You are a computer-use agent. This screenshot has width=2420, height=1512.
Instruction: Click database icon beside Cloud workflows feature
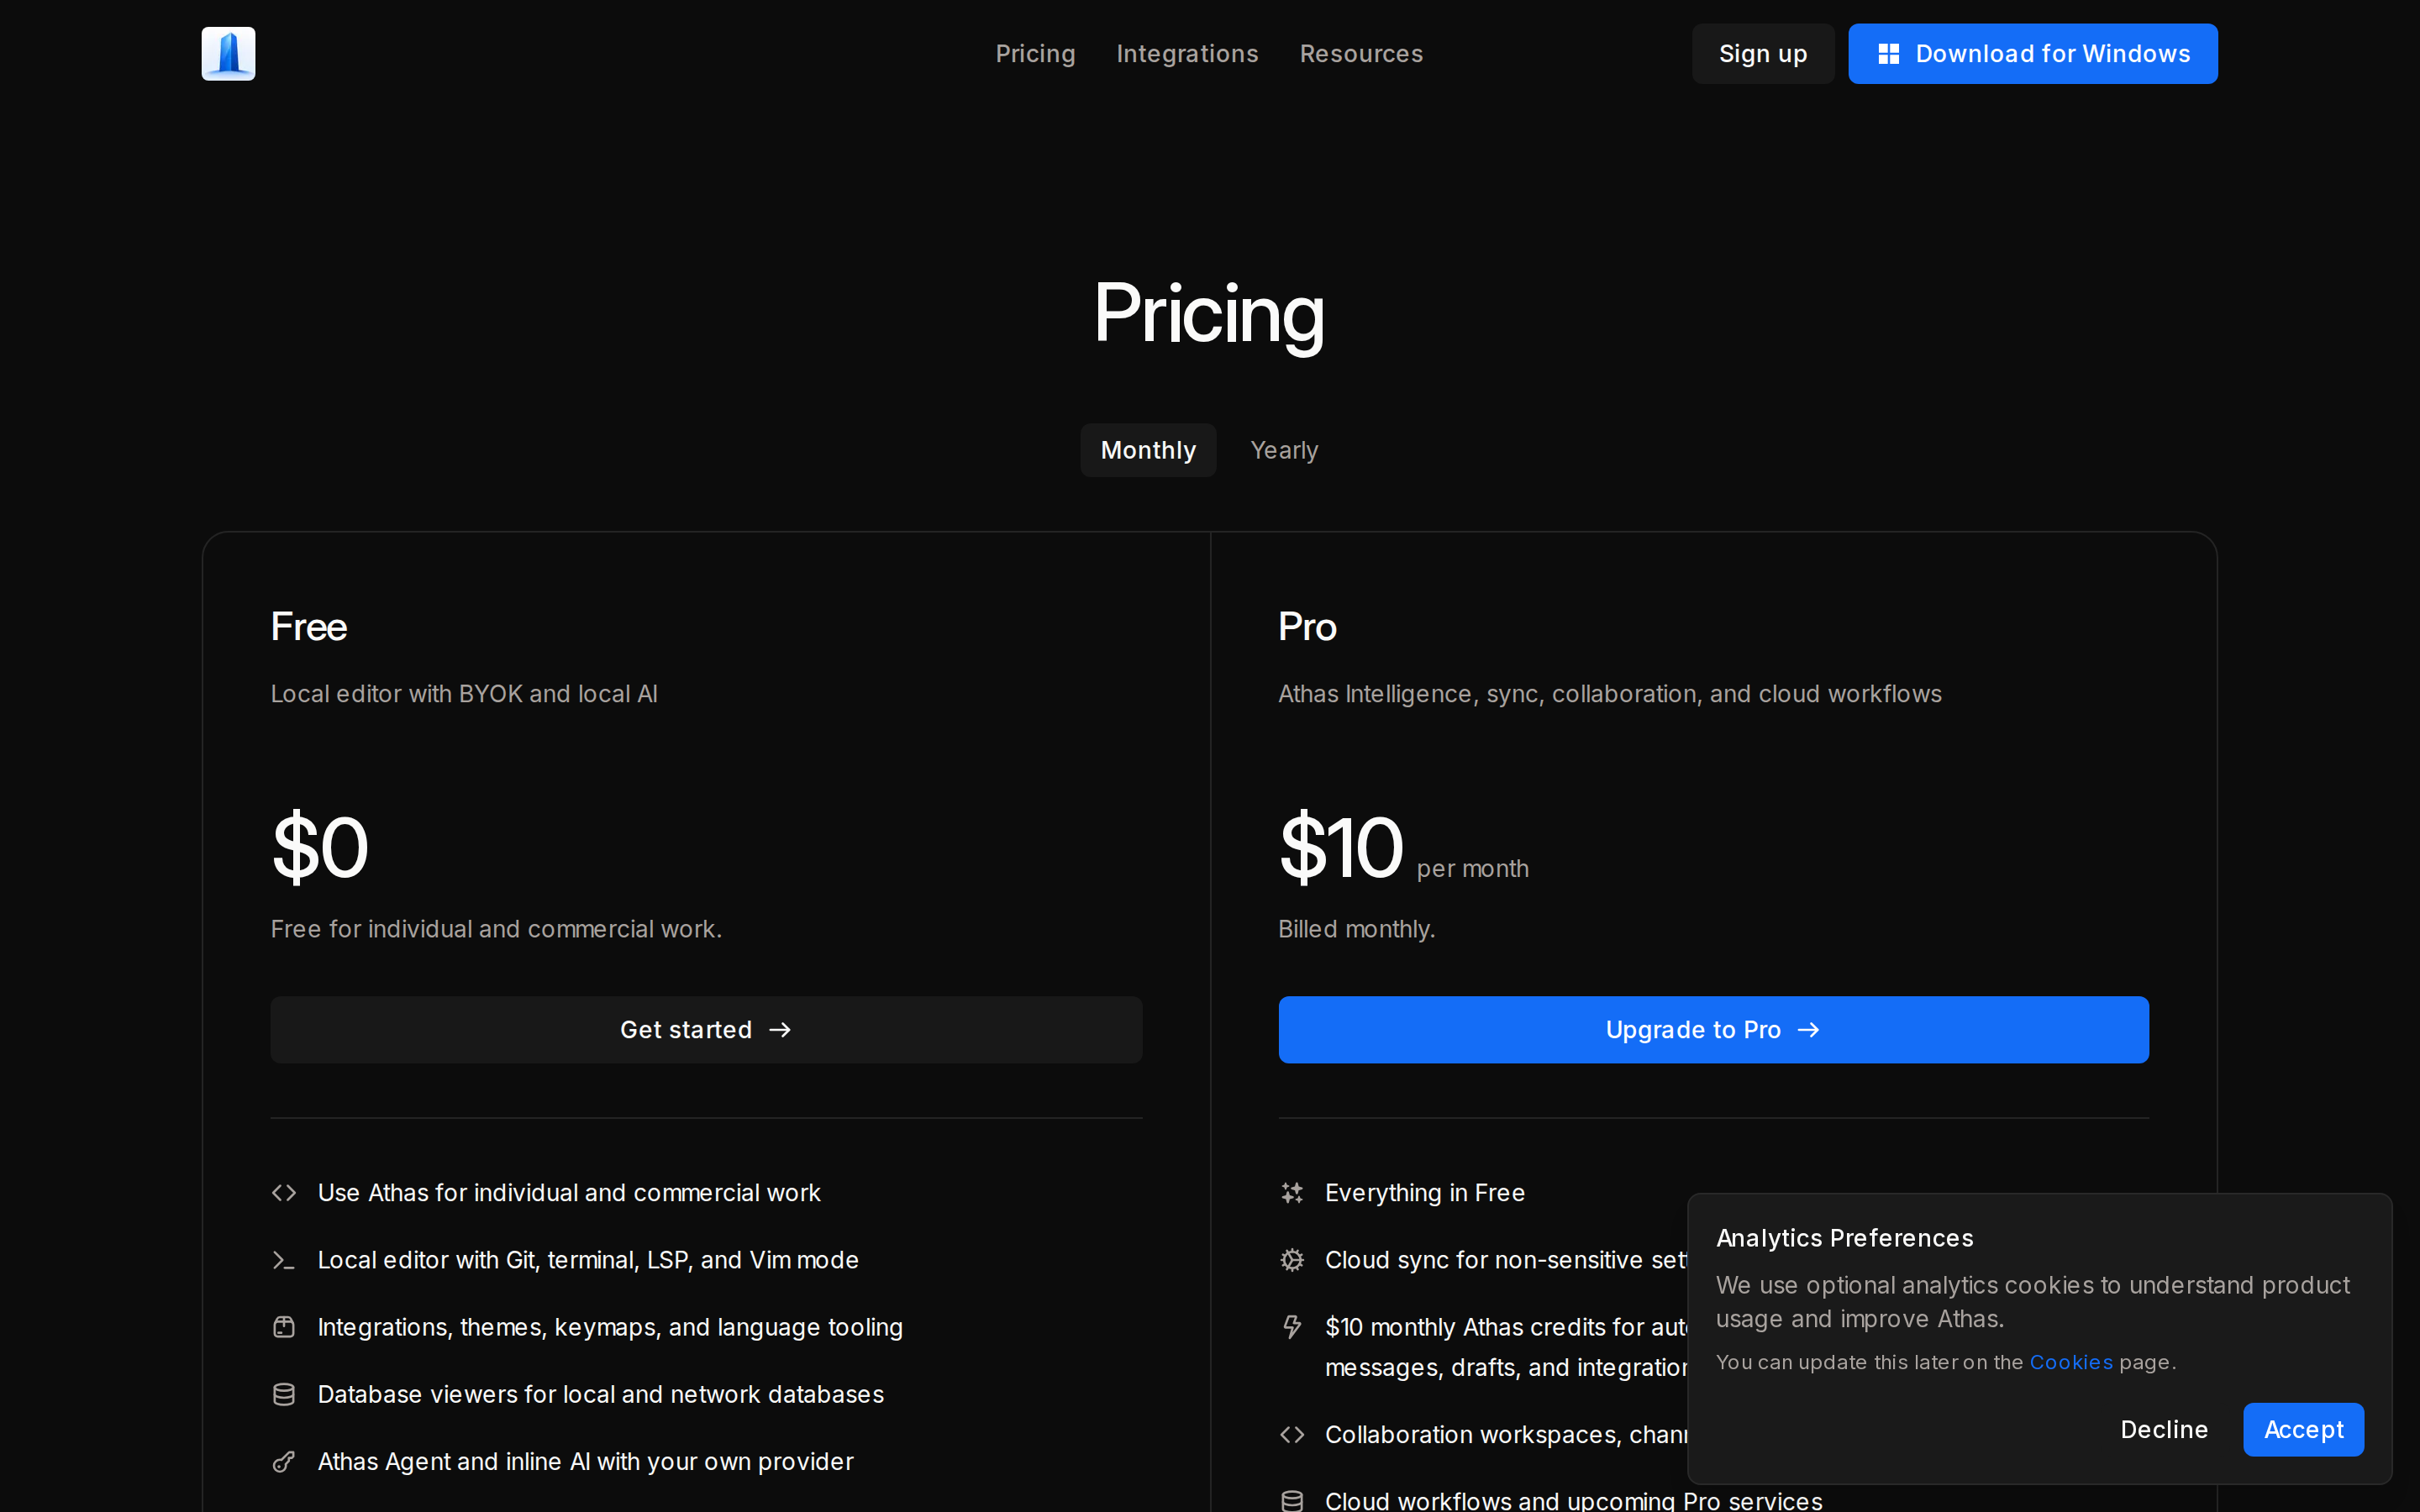(1292, 1500)
